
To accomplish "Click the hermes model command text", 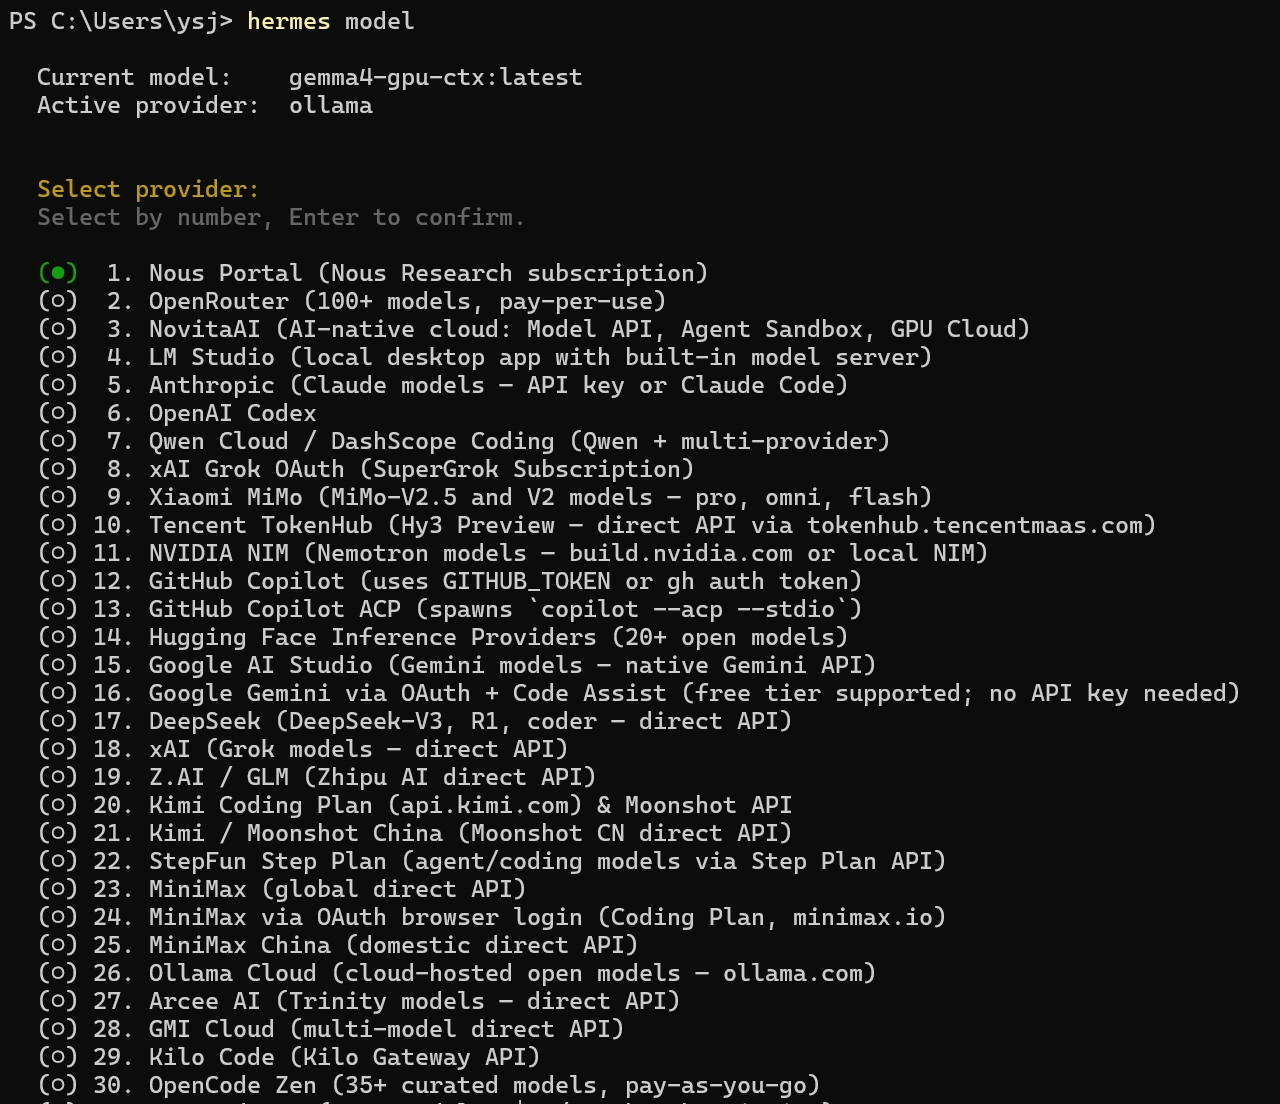I will [330, 21].
